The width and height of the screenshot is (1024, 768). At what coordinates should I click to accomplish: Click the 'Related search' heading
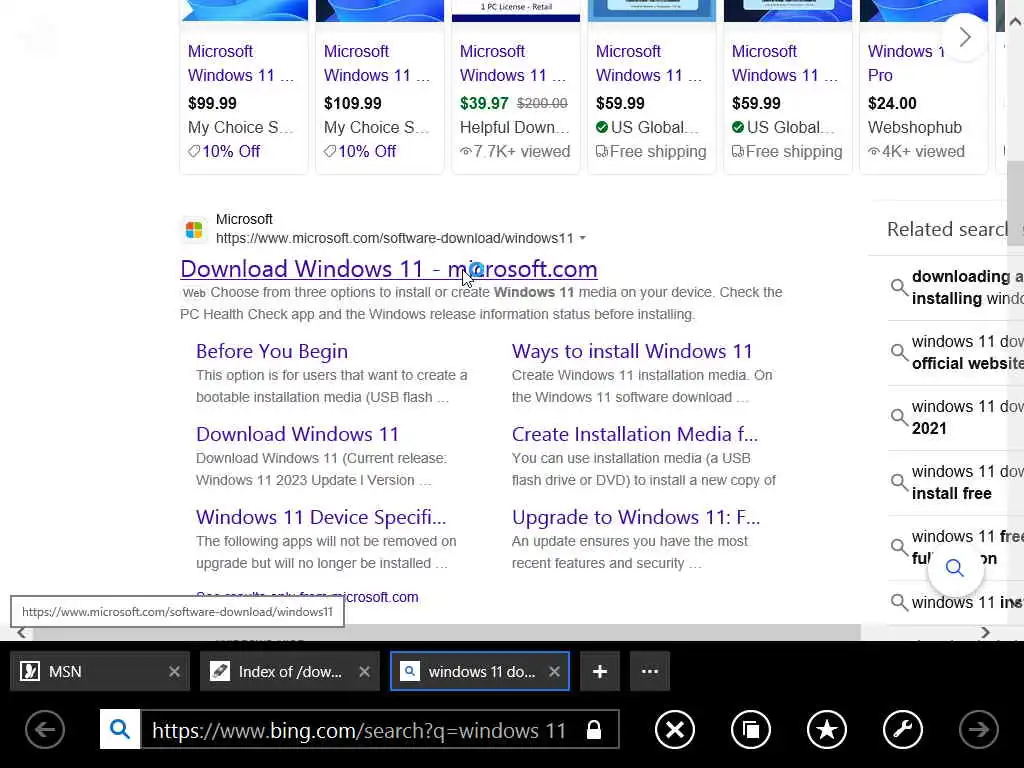tap(948, 229)
